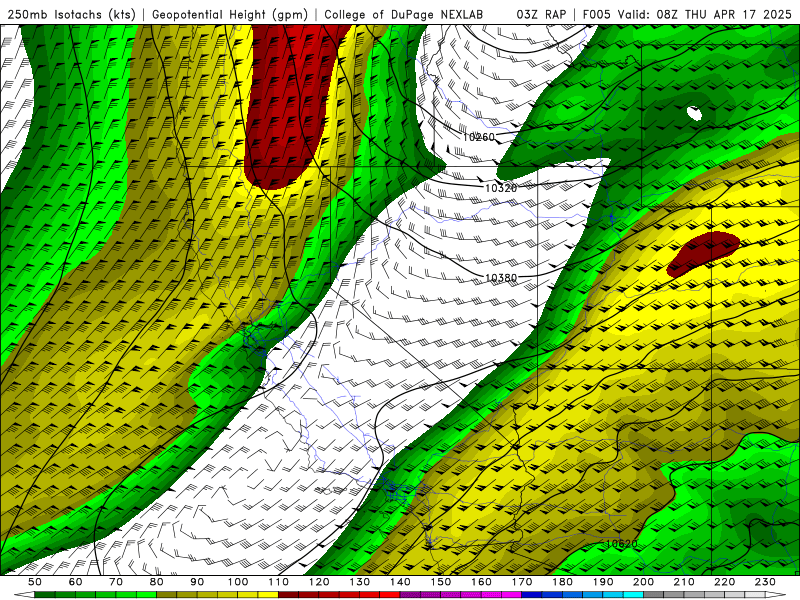This screenshot has height=600, width=800.
Task: Click the 110 value on the color scale
Action: (x=279, y=582)
